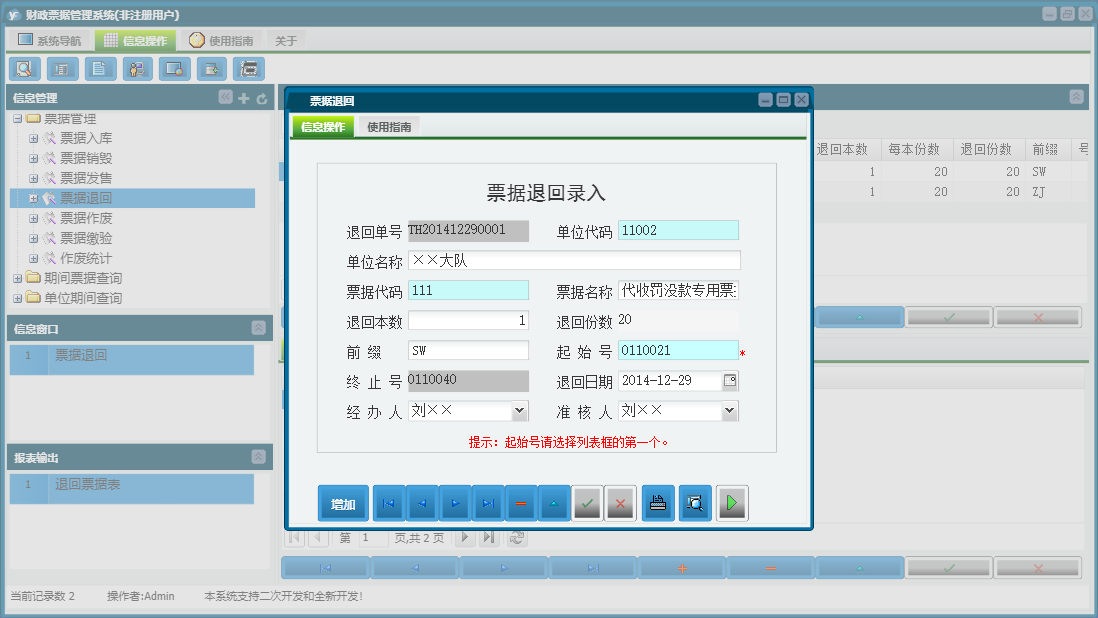Viewport: 1098px width, 618px height.
Task: Click the print icon in dialog toolbar
Action: click(658, 504)
